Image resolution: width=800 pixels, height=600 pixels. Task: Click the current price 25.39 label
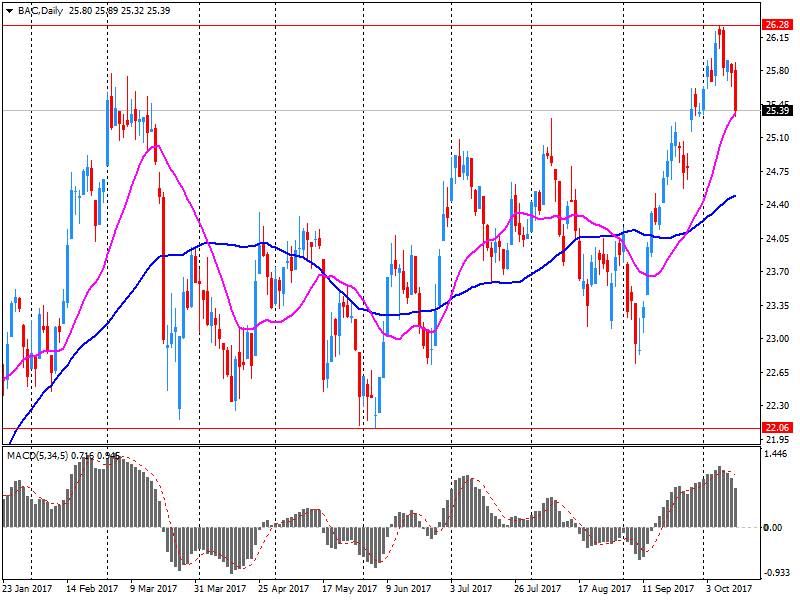pos(777,110)
